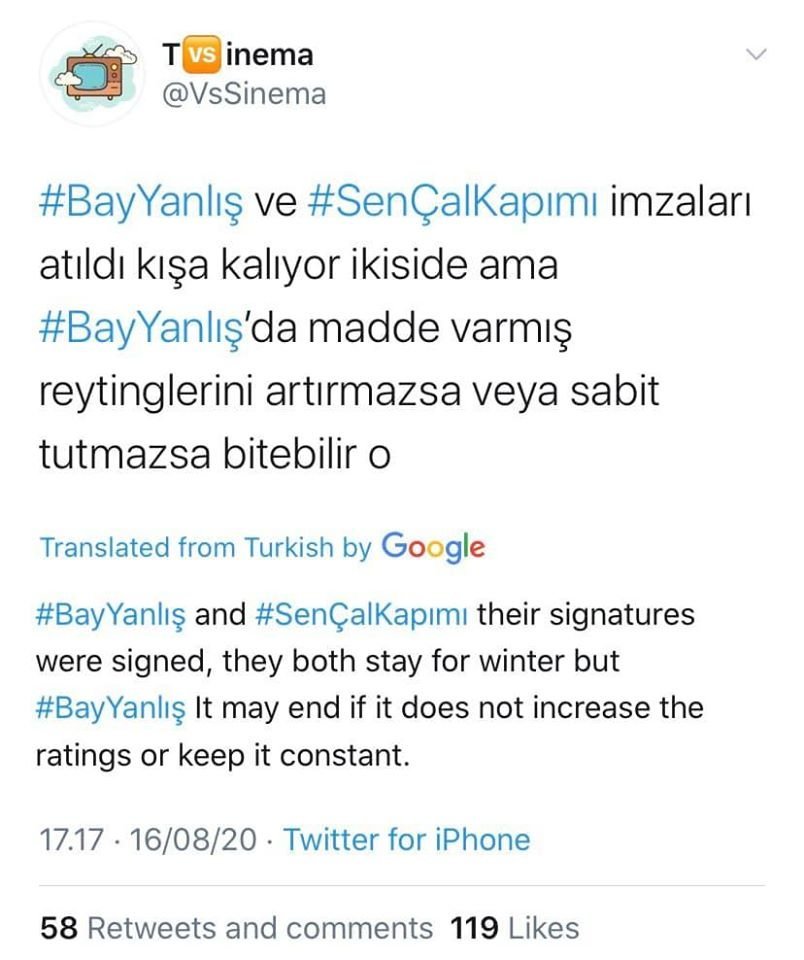
Task: Click "Translated from Turkish by" link
Action: pos(206,547)
